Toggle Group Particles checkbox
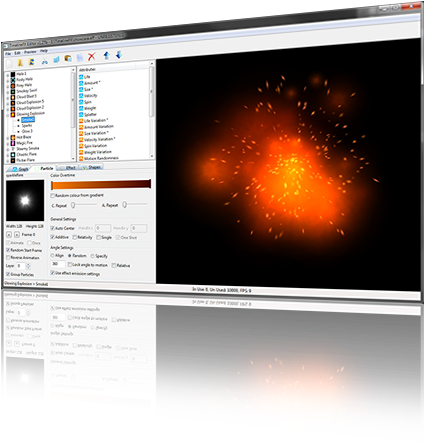The image size is (424, 443). 8,274
